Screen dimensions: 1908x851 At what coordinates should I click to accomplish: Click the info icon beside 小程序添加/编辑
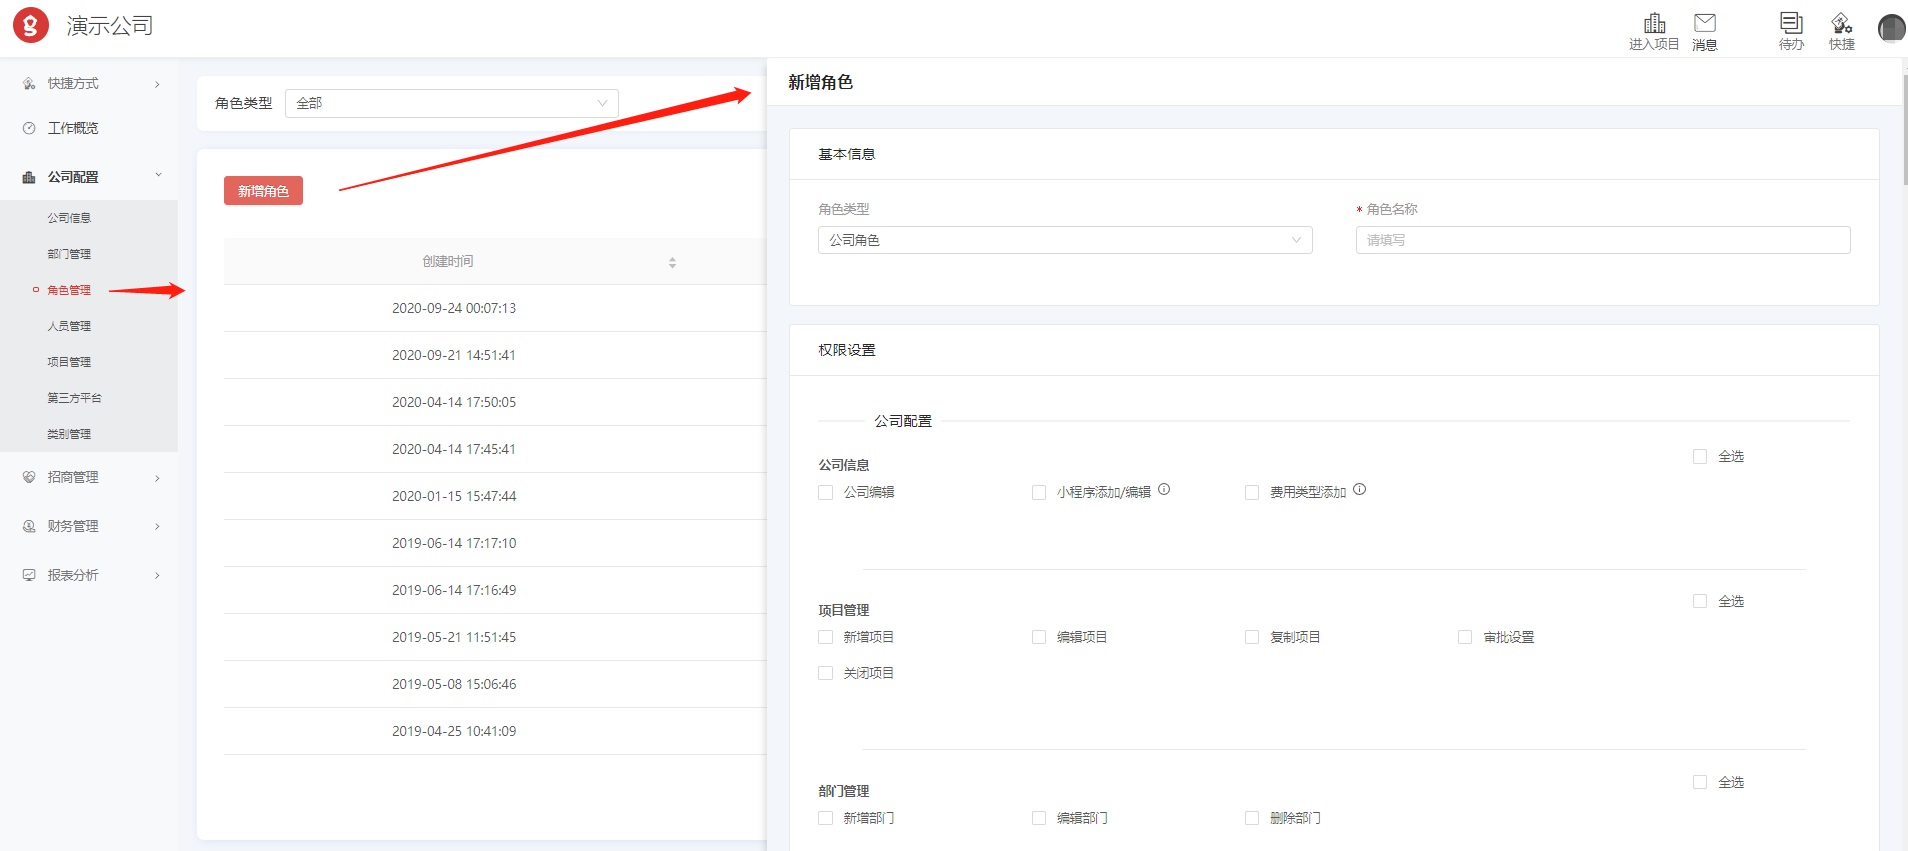[1164, 490]
